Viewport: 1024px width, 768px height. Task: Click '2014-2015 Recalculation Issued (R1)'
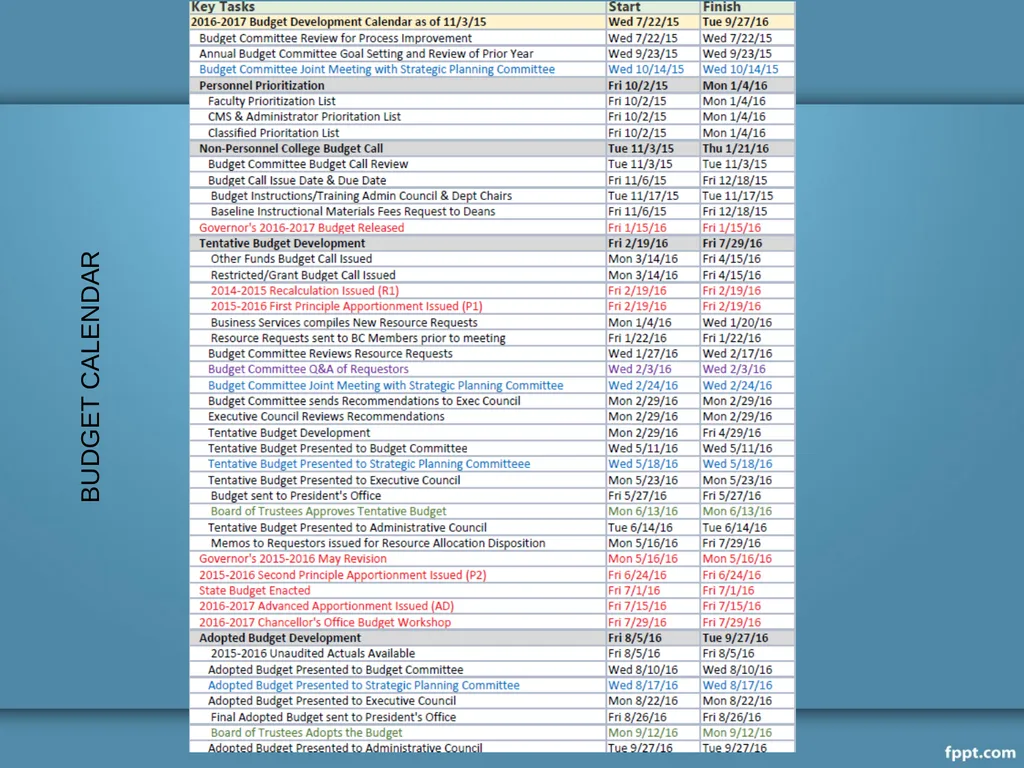click(x=304, y=291)
